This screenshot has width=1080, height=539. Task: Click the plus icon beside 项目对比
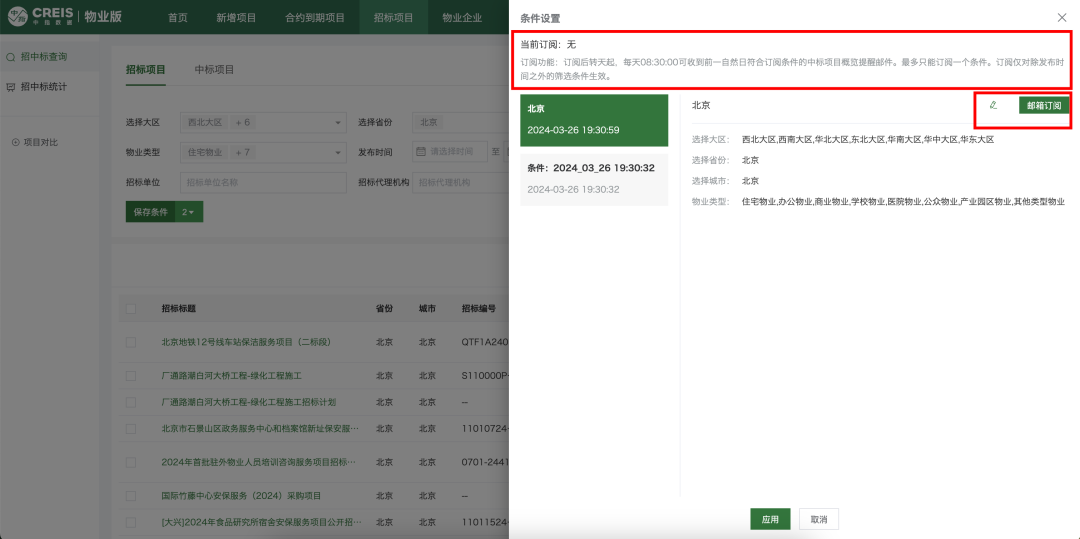tap(15, 142)
